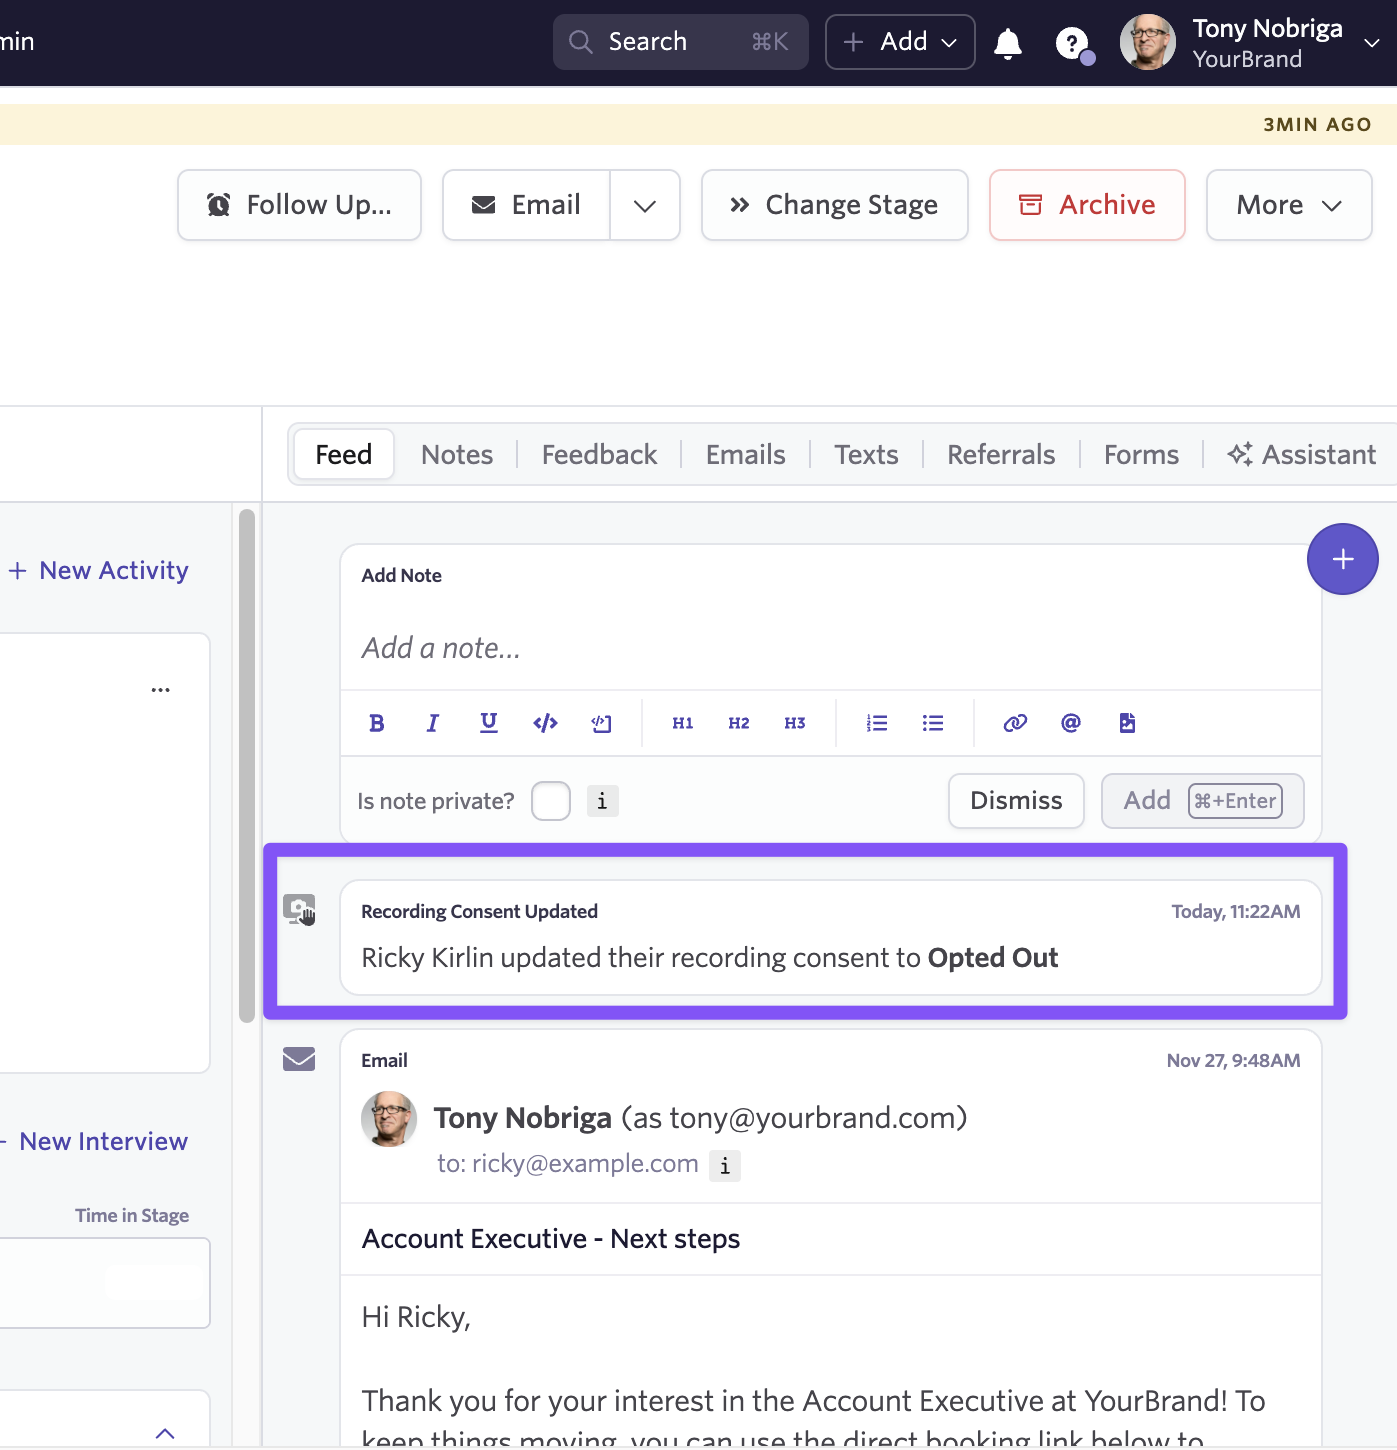Apply italic formatting in note toolbar
Image resolution: width=1397 pixels, height=1450 pixels.
coord(432,723)
